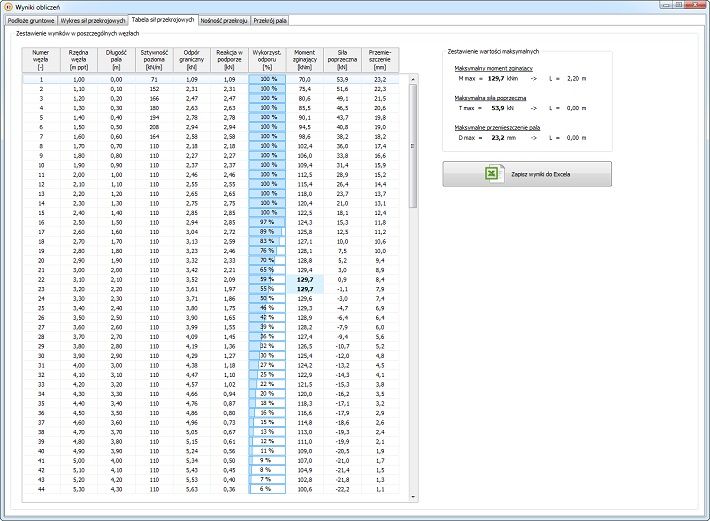Click the Reakcja w podporze column header
The width and height of the screenshot is (710, 521).
click(229, 60)
